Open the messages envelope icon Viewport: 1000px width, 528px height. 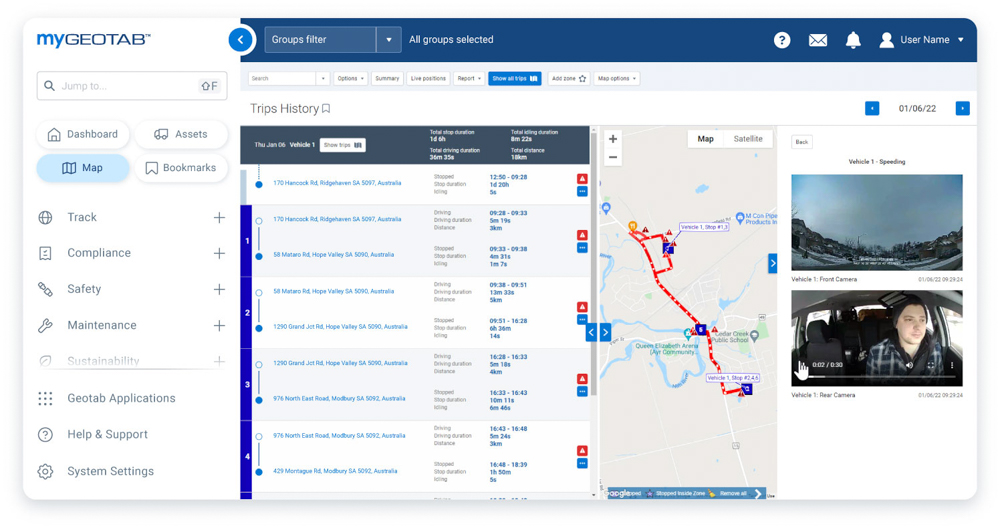(x=818, y=40)
